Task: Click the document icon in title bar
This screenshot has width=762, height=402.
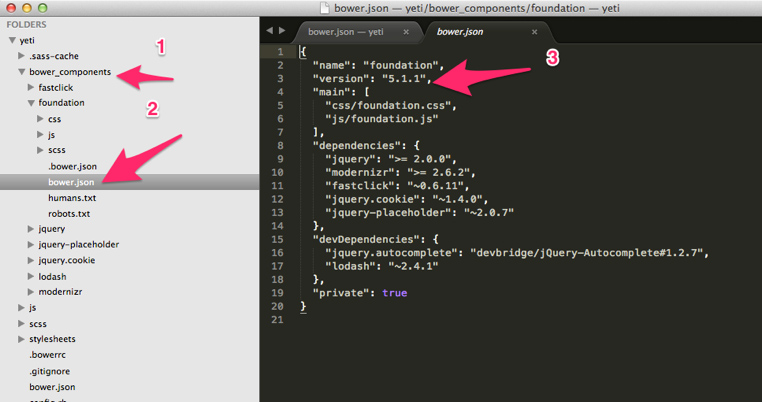Action: click(324, 8)
